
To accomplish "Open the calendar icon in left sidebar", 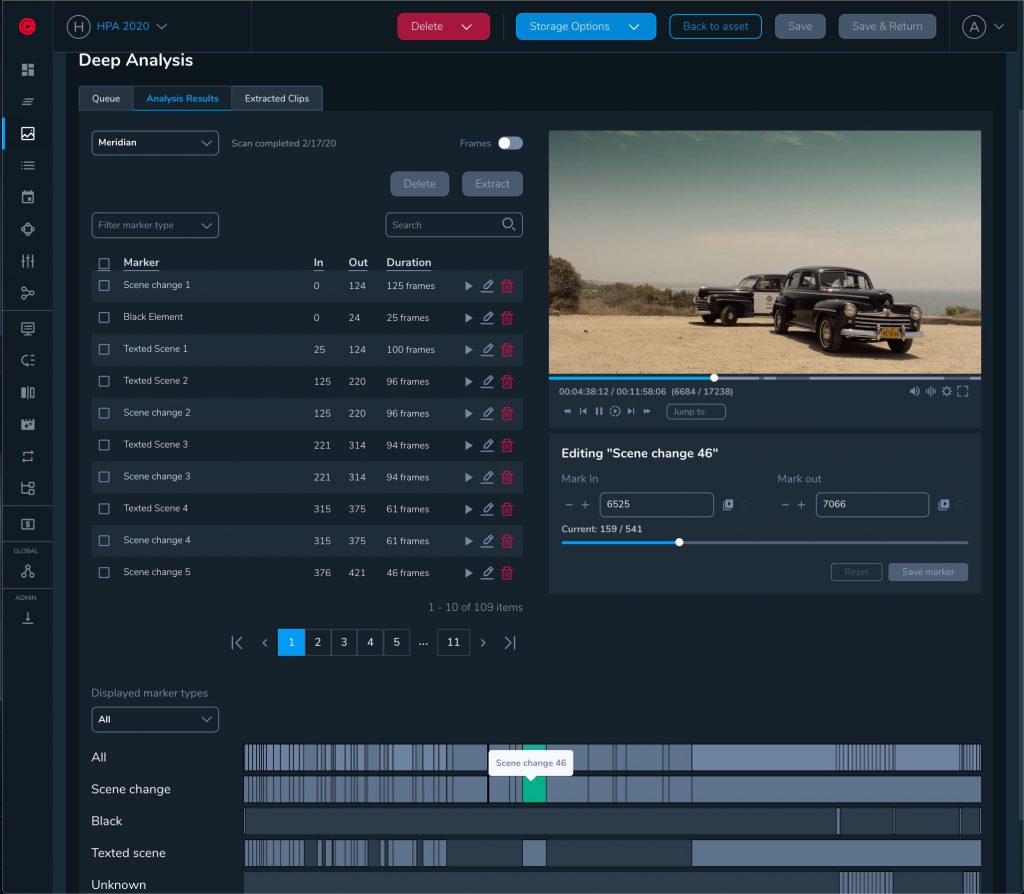I will pos(28,197).
